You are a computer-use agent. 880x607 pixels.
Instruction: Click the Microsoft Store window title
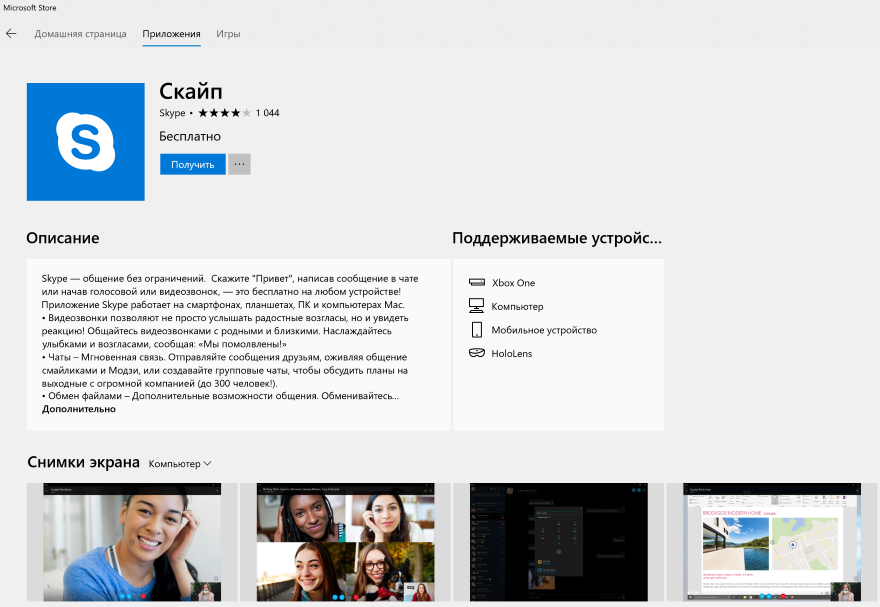[30, 8]
